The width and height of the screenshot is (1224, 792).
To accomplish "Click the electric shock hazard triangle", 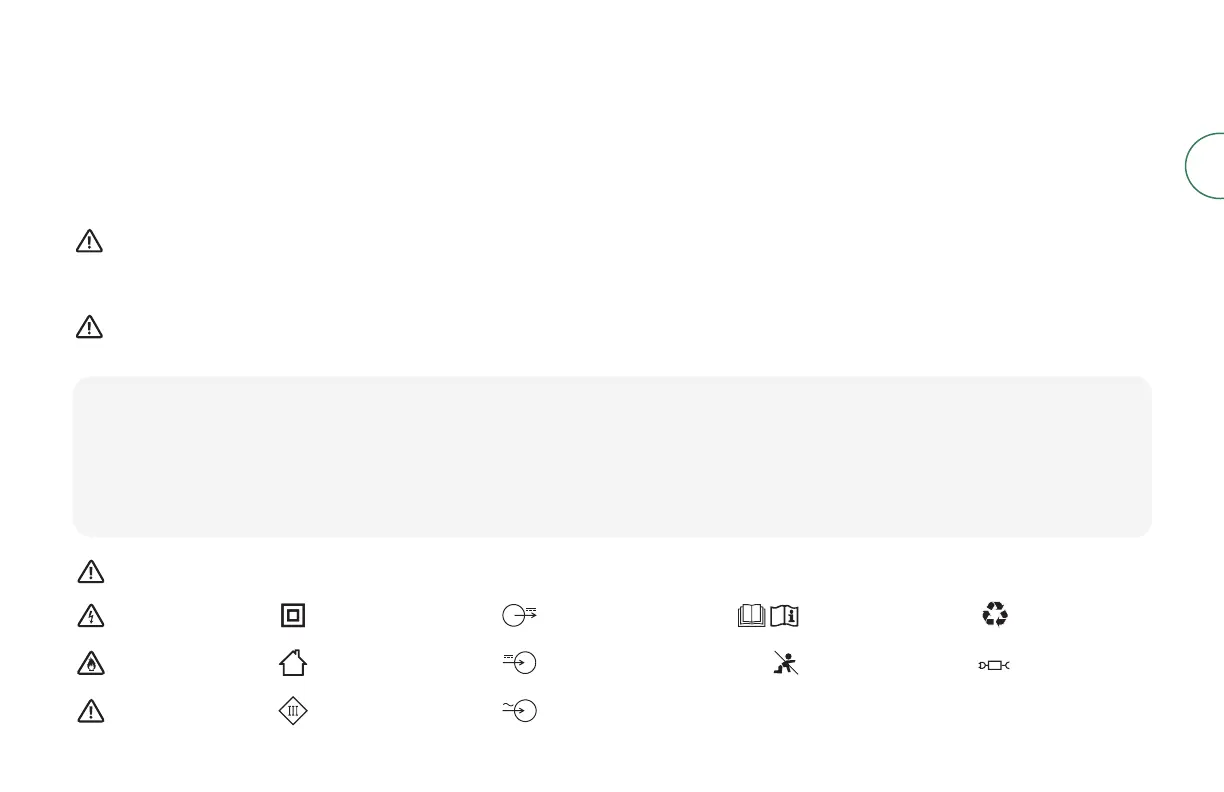I will (90, 616).
